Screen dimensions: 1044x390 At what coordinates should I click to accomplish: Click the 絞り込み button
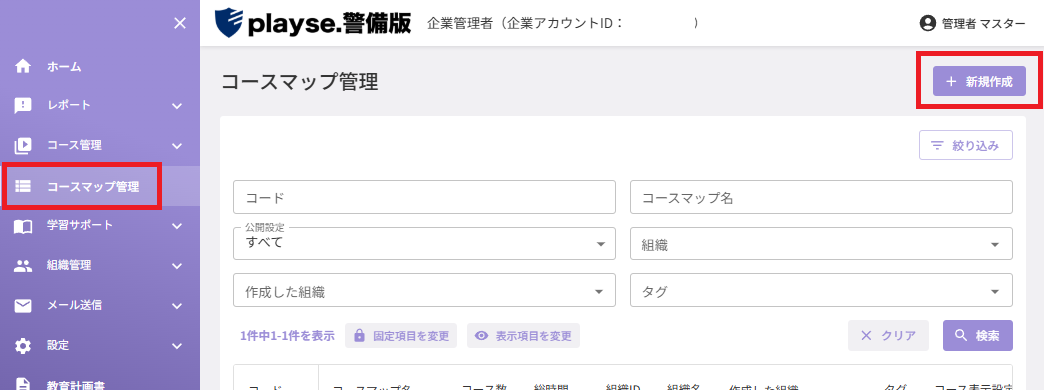tap(966, 146)
